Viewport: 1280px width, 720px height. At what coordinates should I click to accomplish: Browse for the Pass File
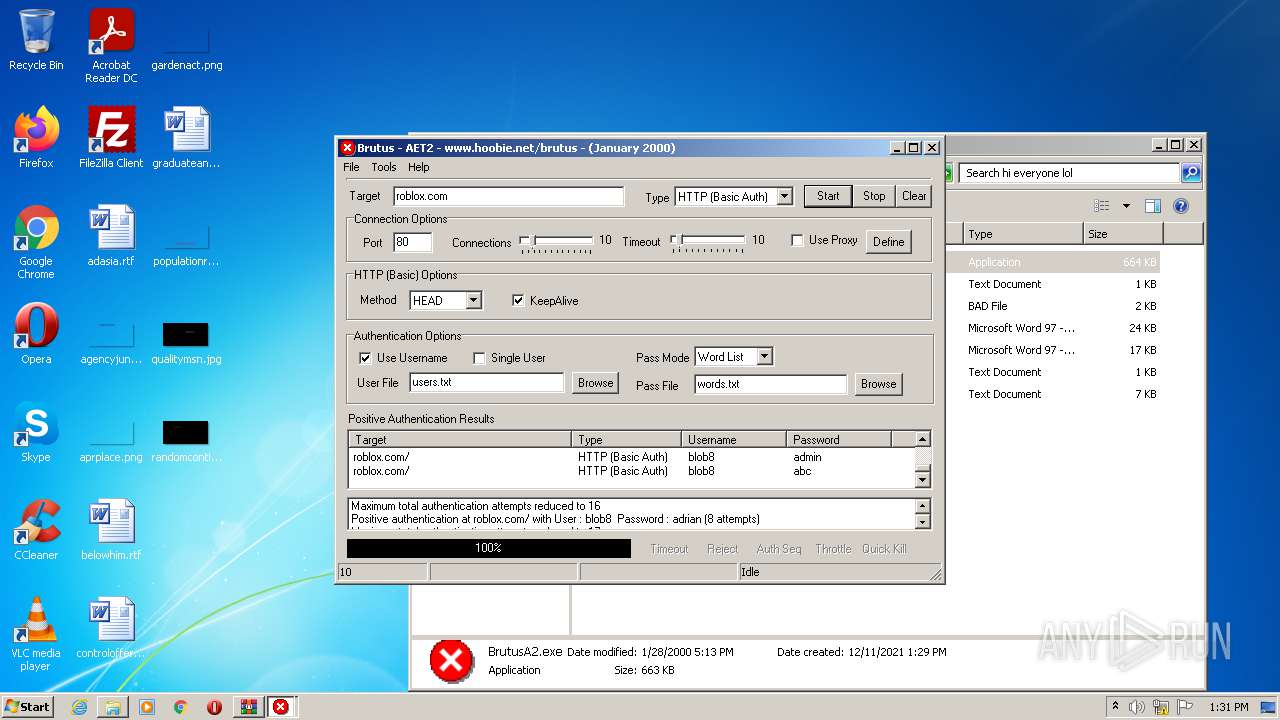click(878, 384)
